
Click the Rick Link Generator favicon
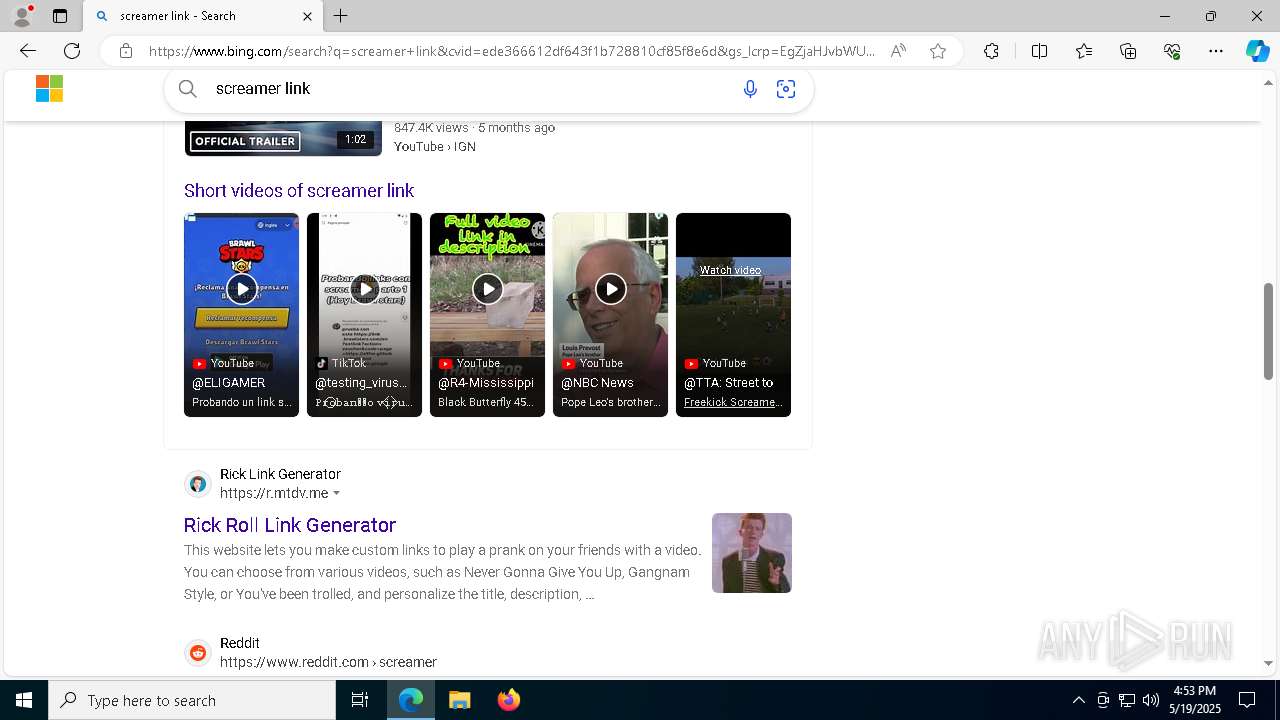click(198, 484)
